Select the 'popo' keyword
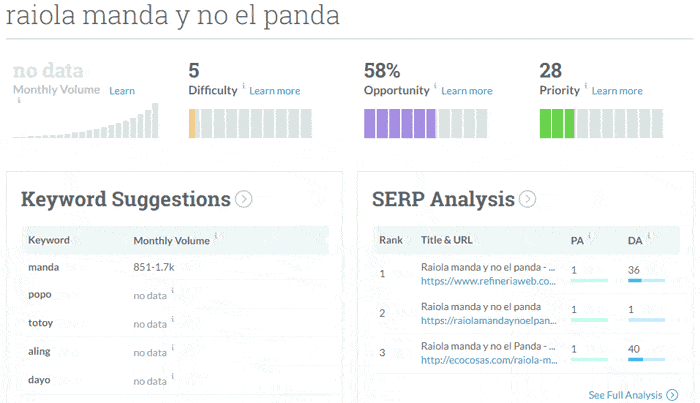The image size is (700, 403). coord(40,295)
